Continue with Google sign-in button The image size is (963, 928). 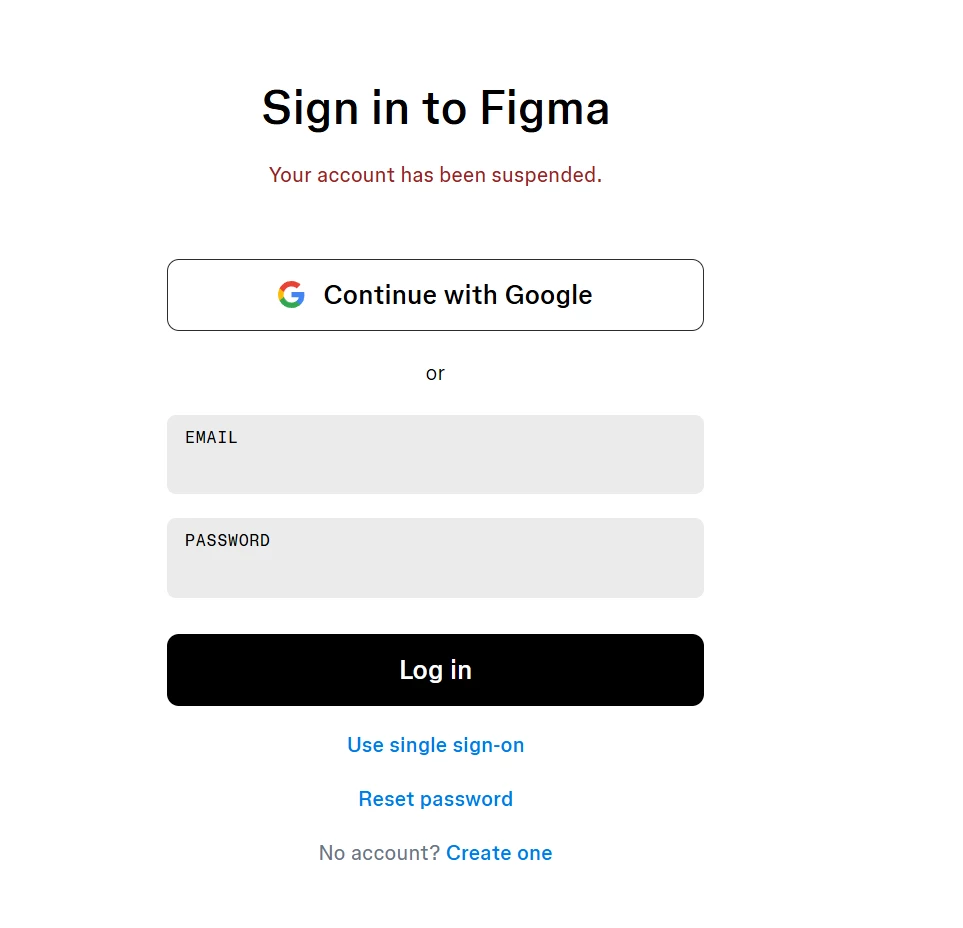point(435,295)
